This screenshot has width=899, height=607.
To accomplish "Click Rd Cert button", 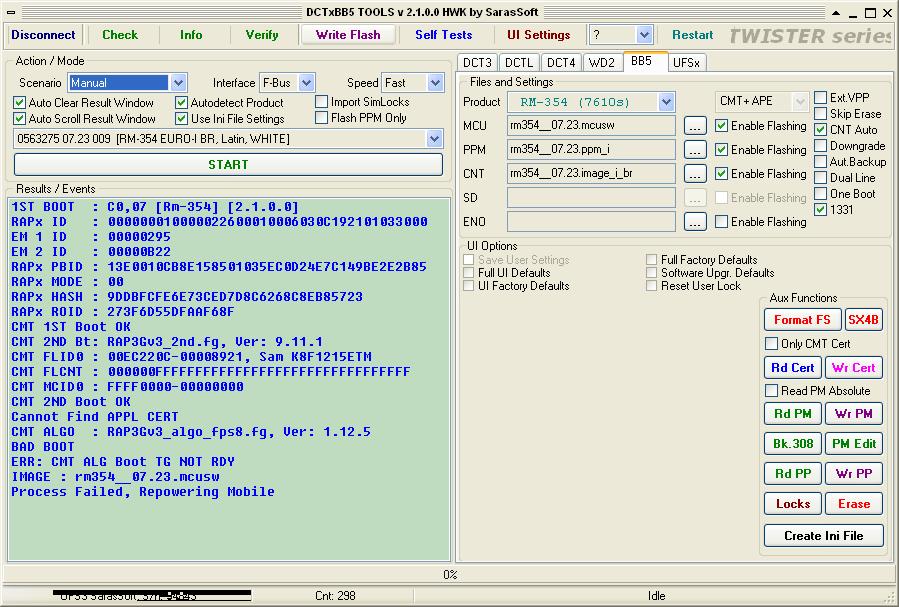I will click(x=793, y=367).
